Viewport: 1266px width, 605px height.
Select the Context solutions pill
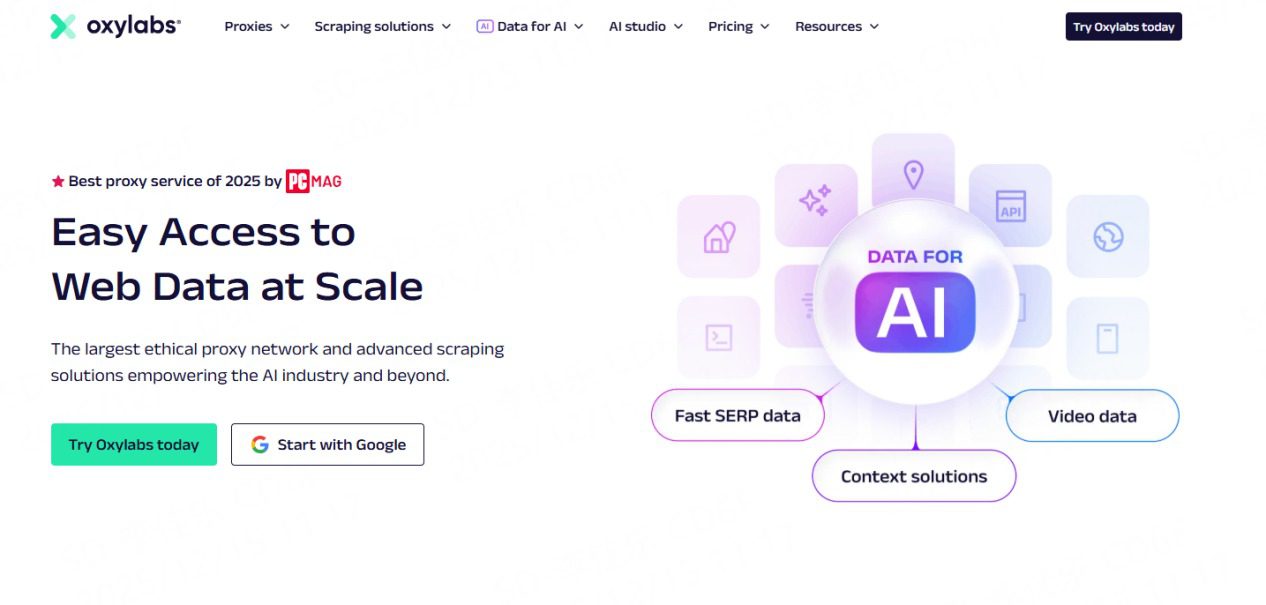(913, 476)
